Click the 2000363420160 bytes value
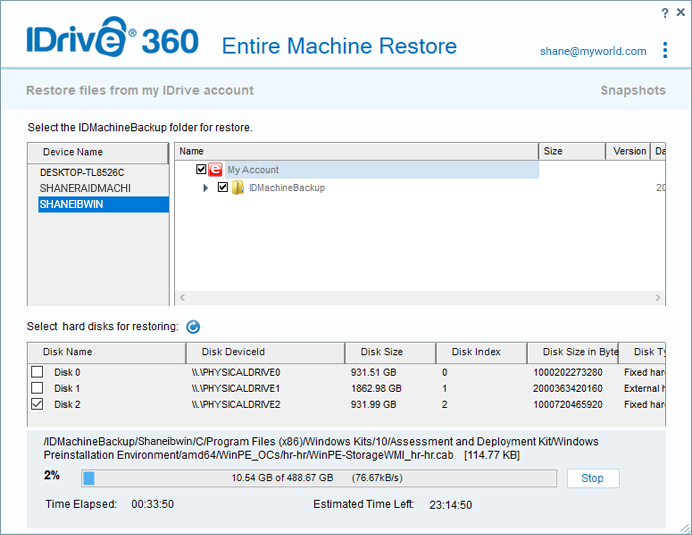Image resolution: width=692 pixels, height=535 pixels. pyautogui.click(x=568, y=388)
